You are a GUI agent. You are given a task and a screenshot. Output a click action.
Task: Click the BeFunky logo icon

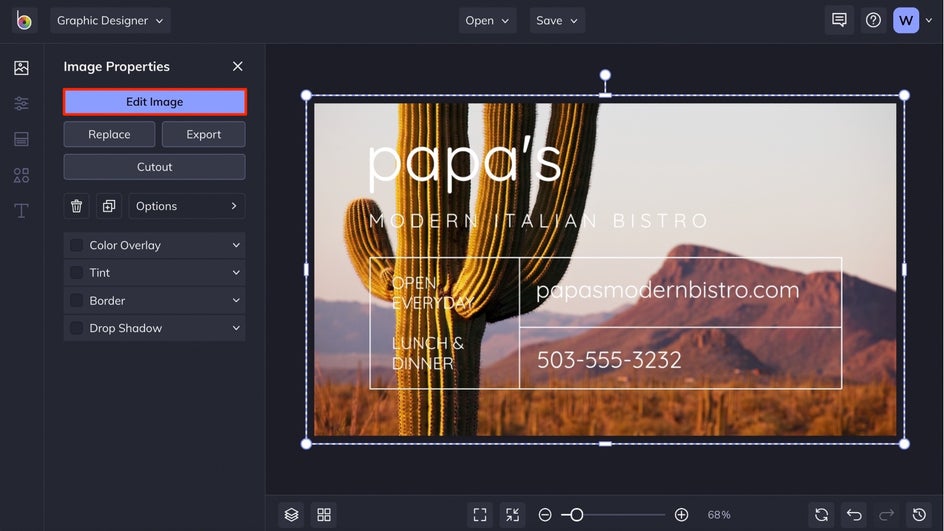(x=23, y=20)
